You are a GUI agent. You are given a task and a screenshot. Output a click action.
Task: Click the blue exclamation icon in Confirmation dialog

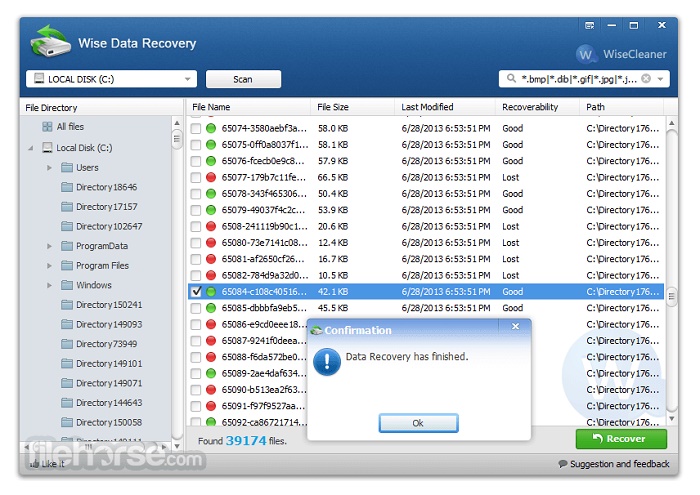coord(327,362)
